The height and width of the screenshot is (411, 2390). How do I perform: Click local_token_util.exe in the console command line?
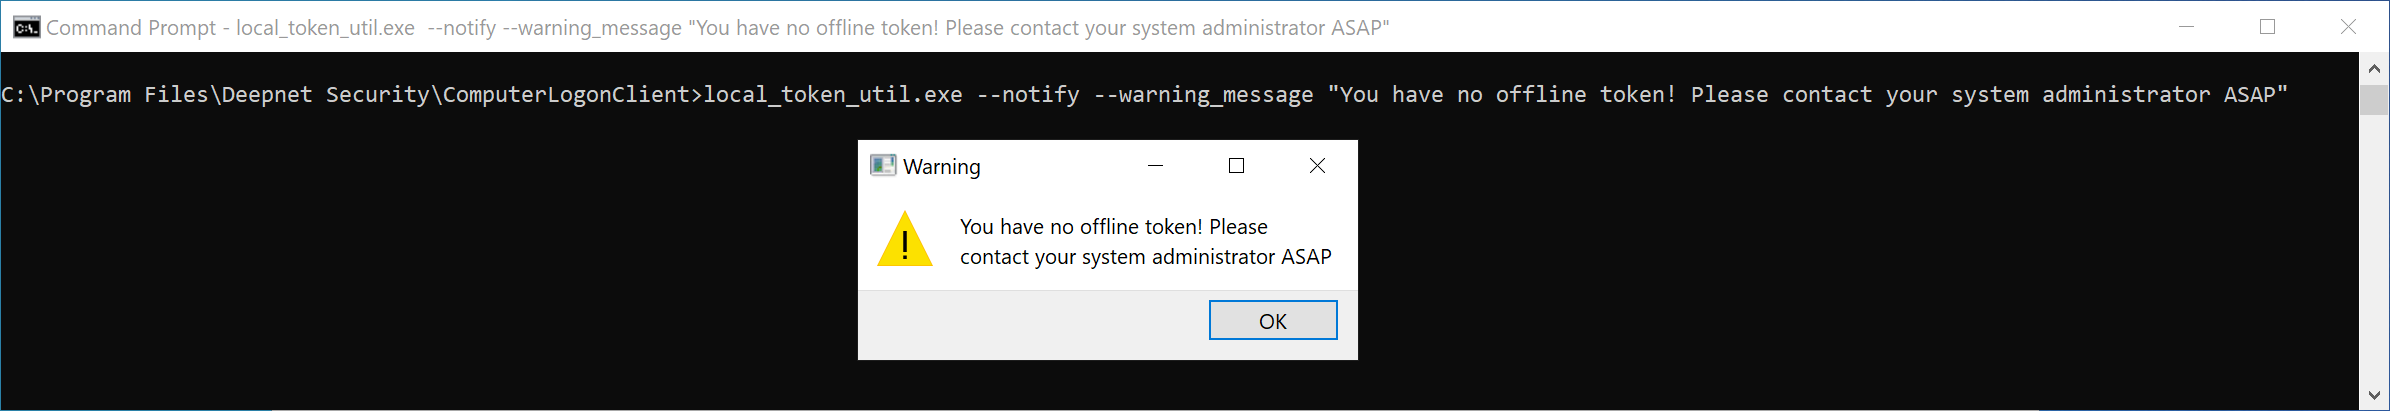[x=833, y=95]
